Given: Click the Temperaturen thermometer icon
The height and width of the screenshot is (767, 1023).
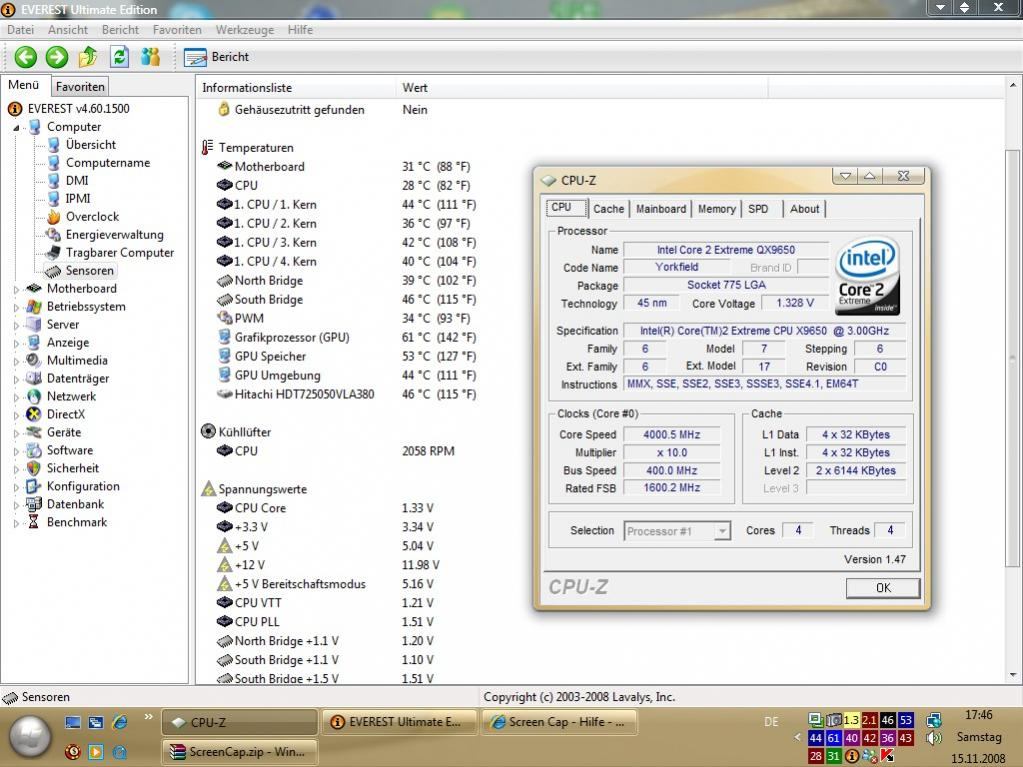Looking at the screenshot, I should tap(207, 147).
